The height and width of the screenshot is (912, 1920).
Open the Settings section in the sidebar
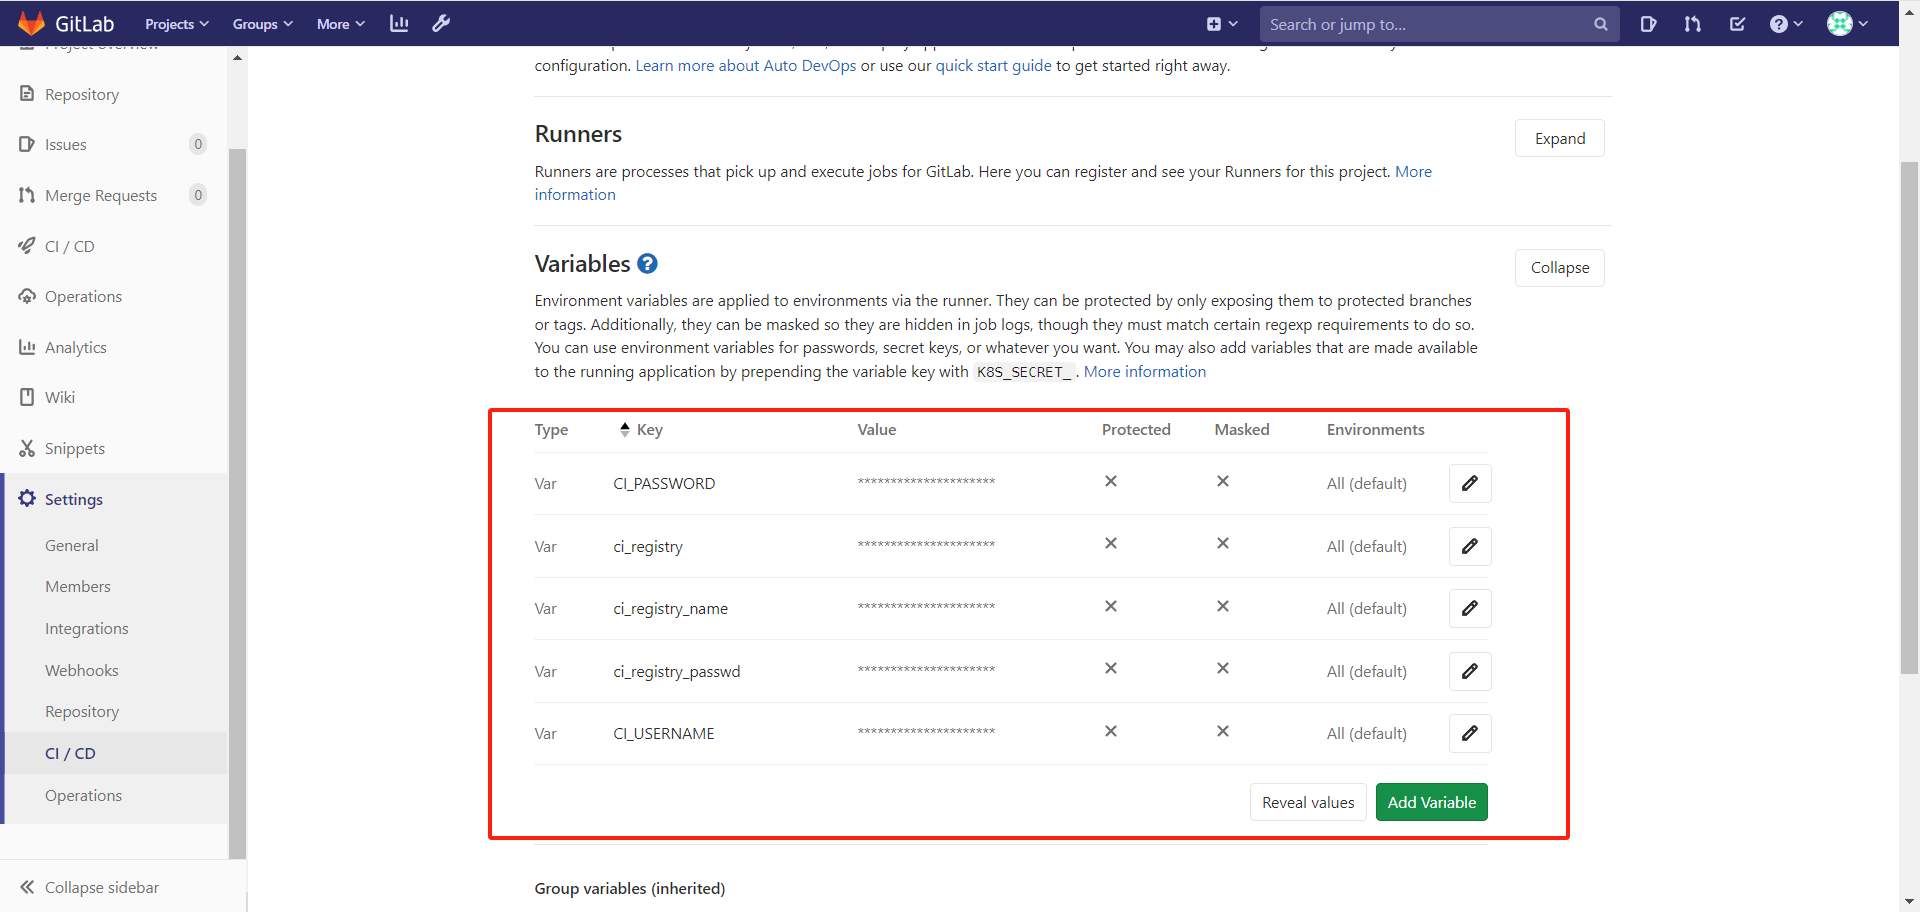click(x=73, y=499)
